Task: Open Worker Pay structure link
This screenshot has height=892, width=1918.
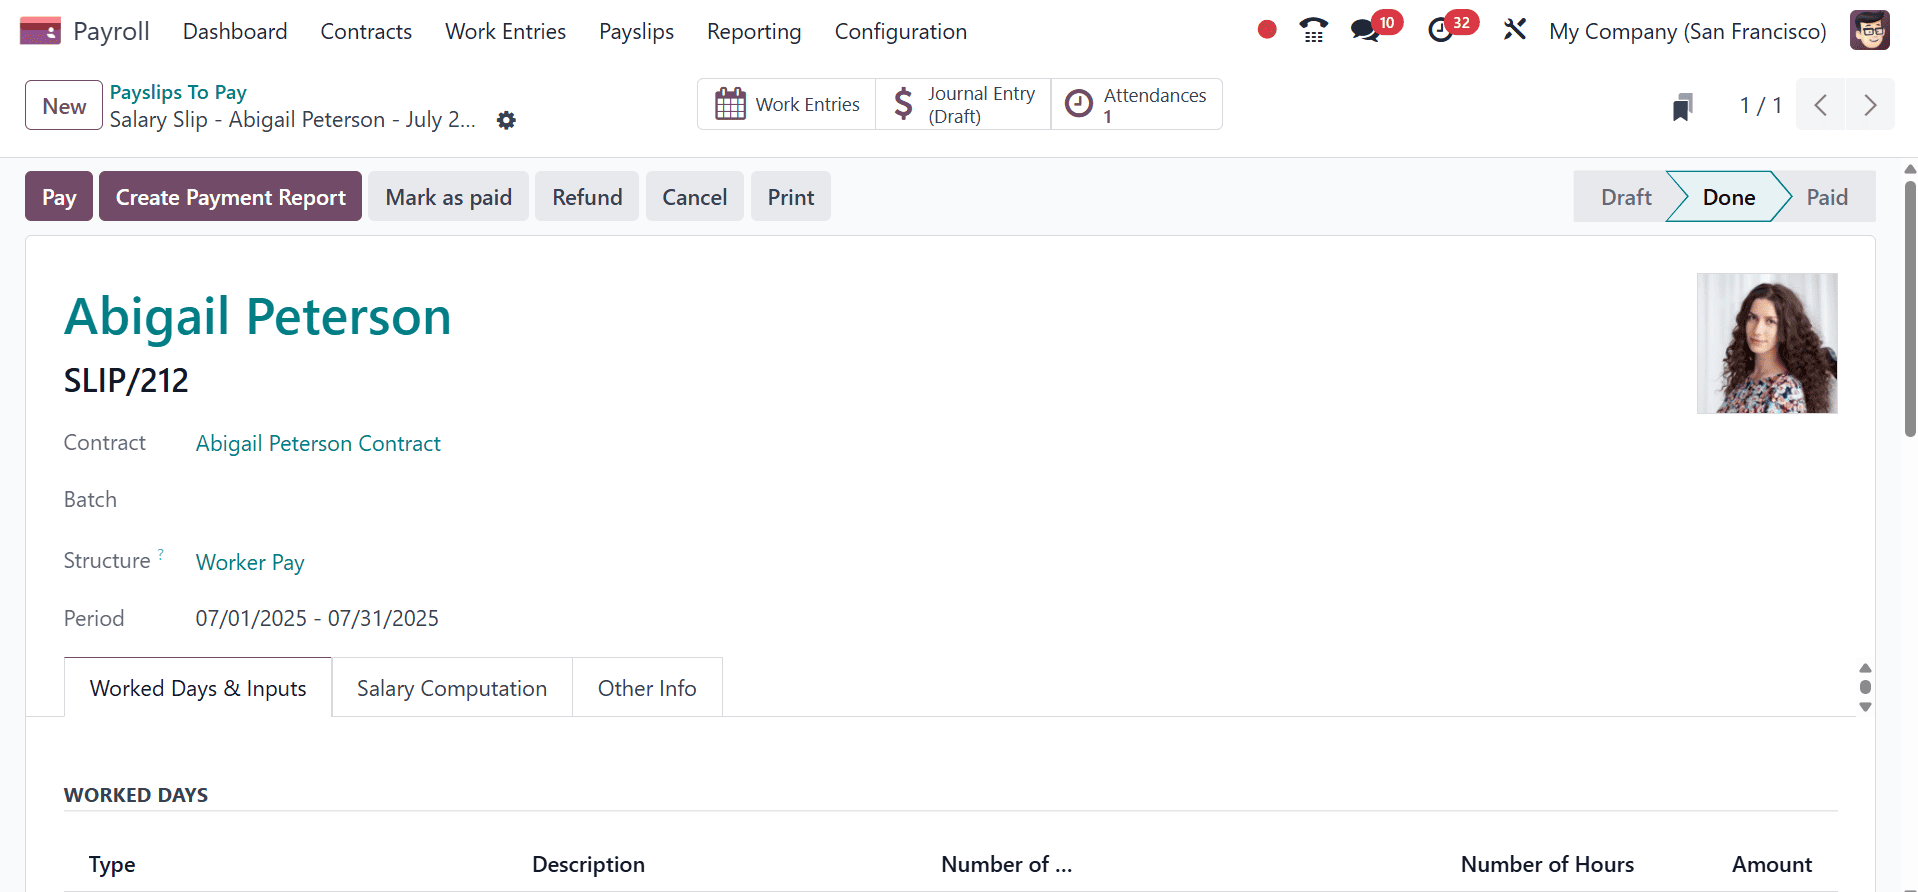Action: coord(250,562)
